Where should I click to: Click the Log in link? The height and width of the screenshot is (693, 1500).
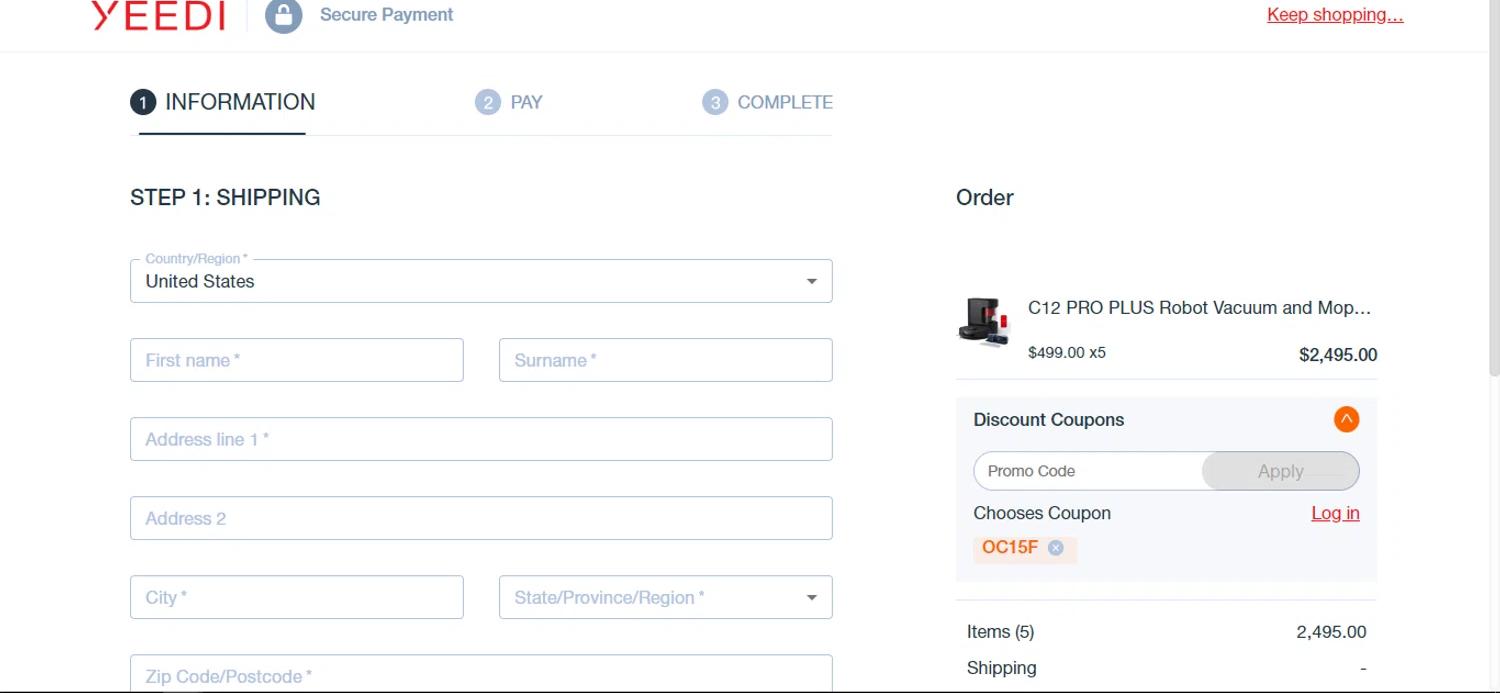[x=1335, y=513]
